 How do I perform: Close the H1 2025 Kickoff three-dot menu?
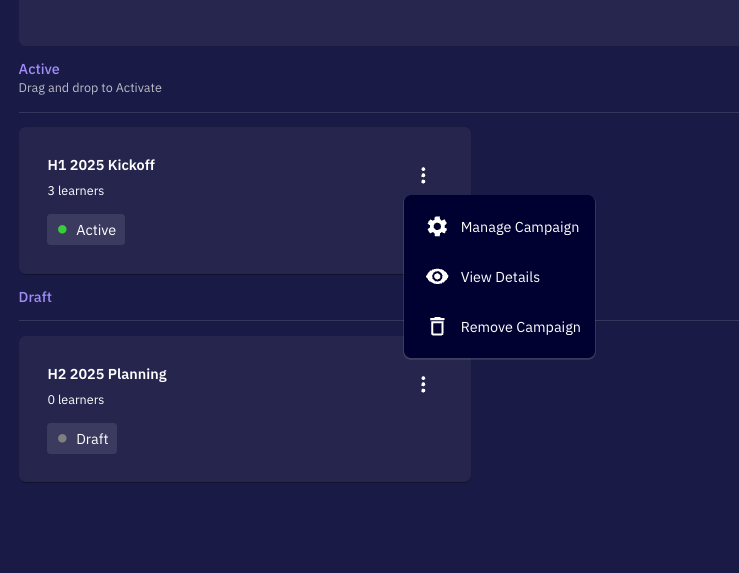coord(423,175)
